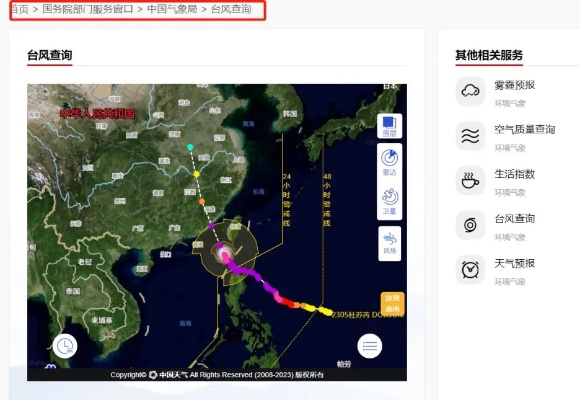Viewport: 580px width, 400px height.
Task: Toggle the 雷达 radar overlay
Action: [389, 162]
